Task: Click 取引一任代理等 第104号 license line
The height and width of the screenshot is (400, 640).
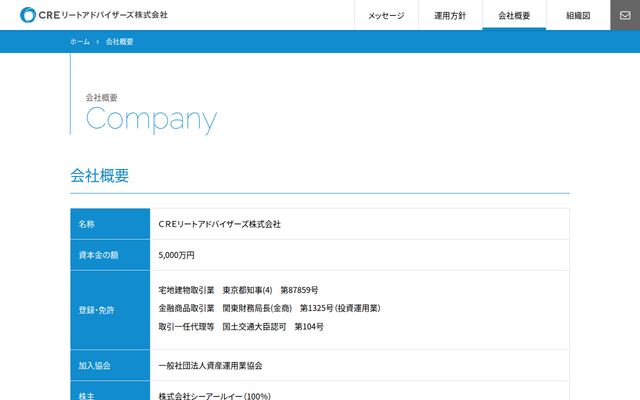Action: coord(241,327)
